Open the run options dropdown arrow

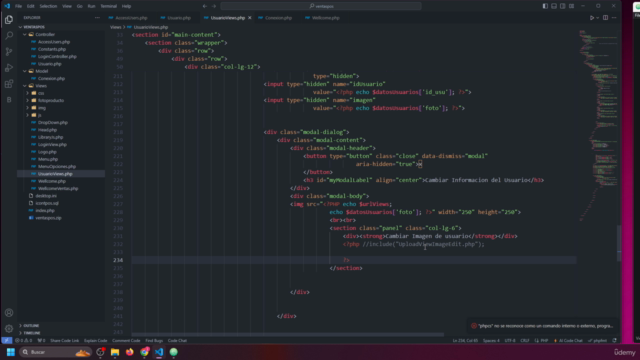(598, 18)
